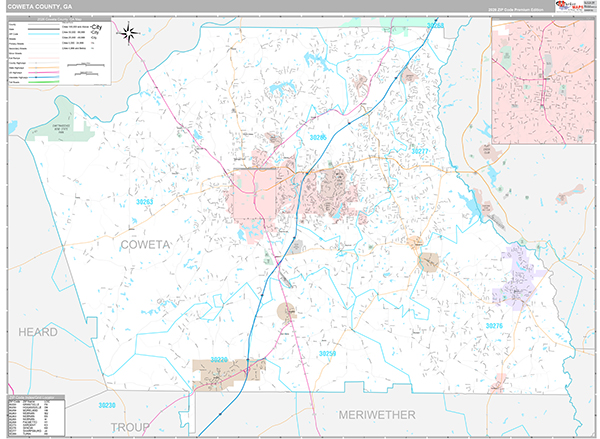This screenshot has height=439, width=600.
Task: Select the MERIWETHER county name label
Action: pos(377,415)
